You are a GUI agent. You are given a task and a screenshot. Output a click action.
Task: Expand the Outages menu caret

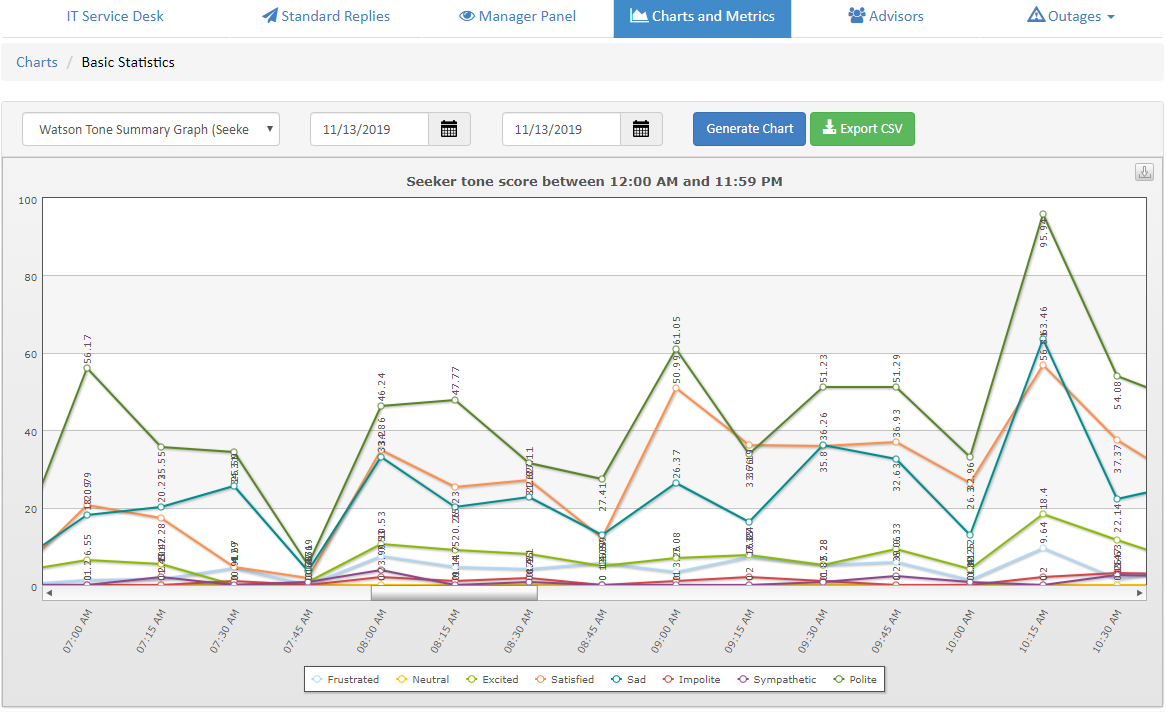[1111, 17]
